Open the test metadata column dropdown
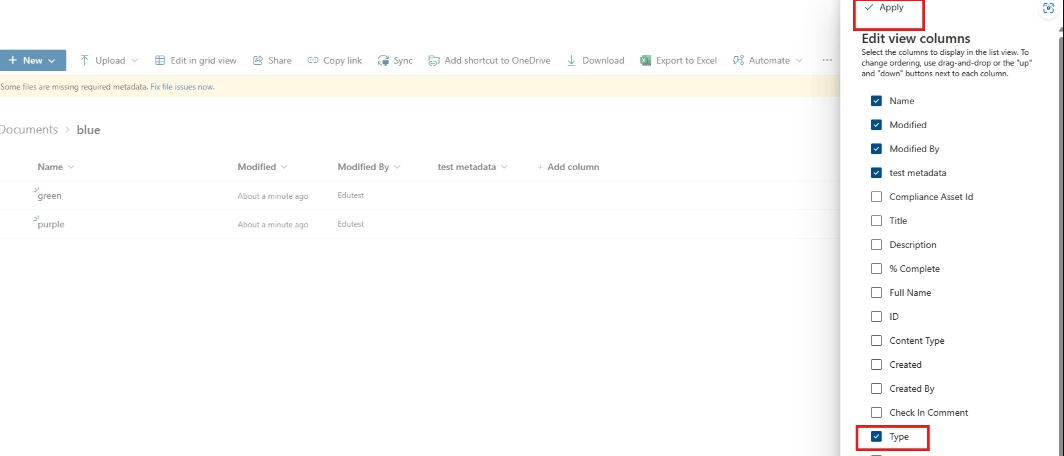This screenshot has width=1064, height=456. (x=504, y=167)
